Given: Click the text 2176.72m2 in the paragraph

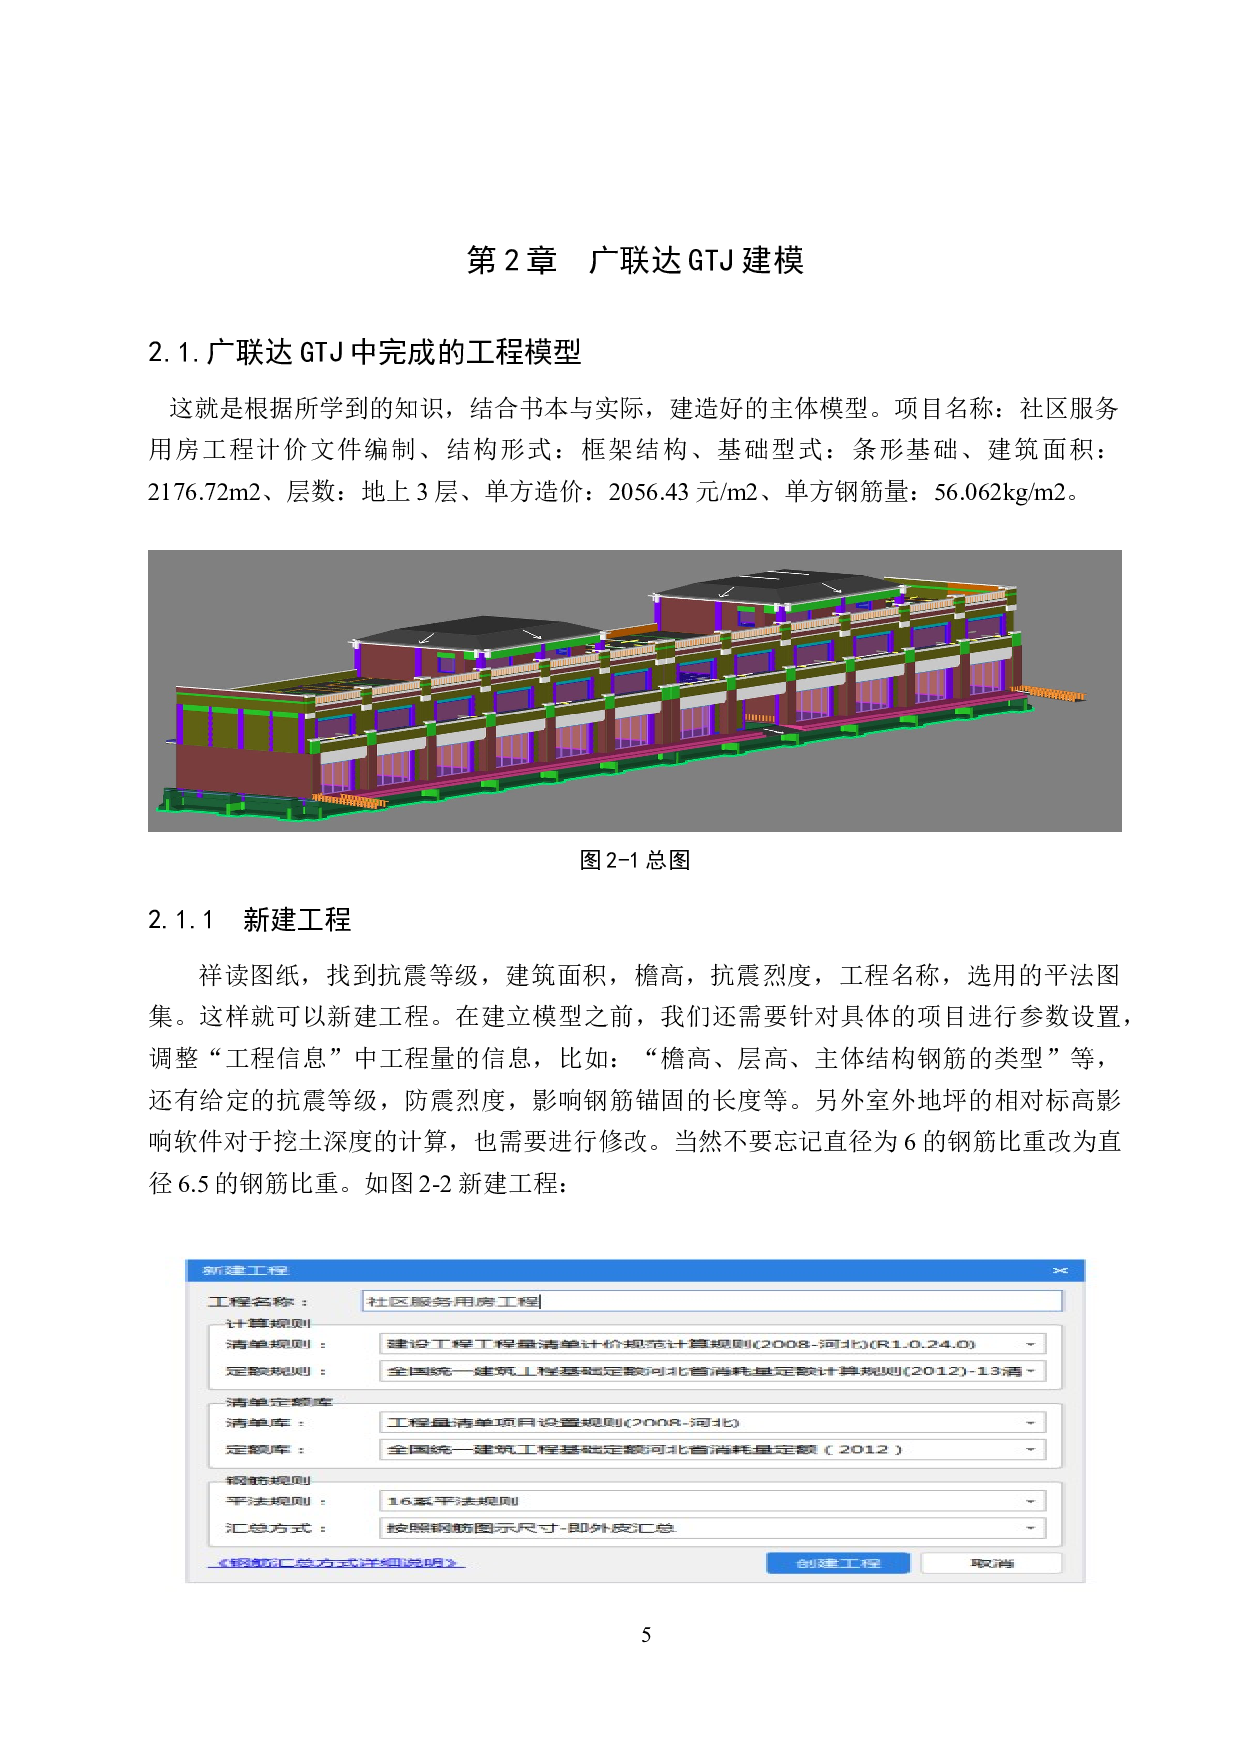Looking at the screenshot, I should [x=204, y=492].
